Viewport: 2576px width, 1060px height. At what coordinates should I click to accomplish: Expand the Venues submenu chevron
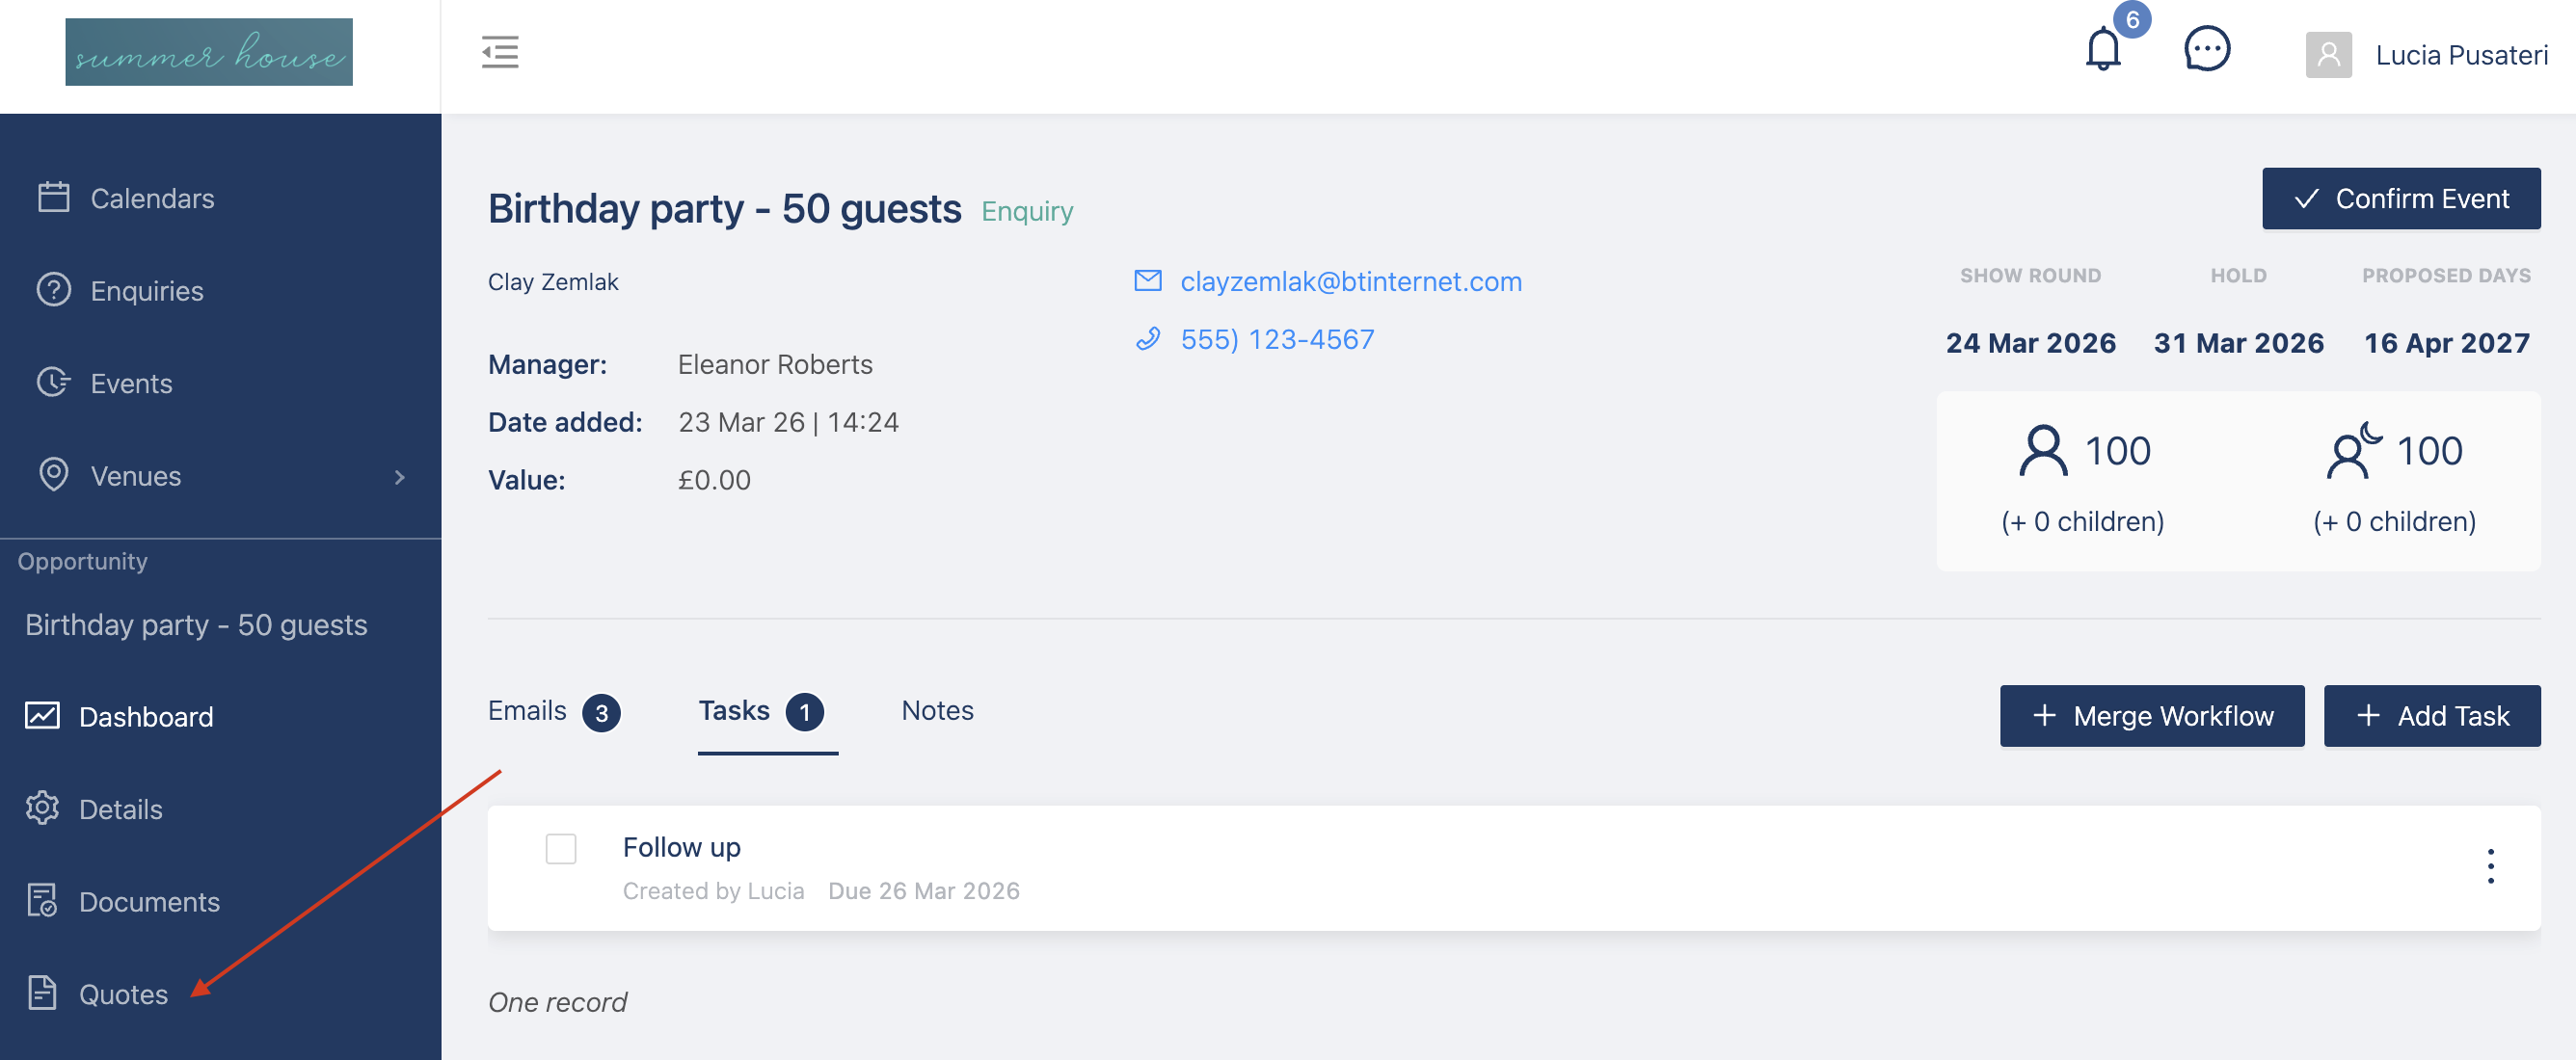[x=400, y=477]
